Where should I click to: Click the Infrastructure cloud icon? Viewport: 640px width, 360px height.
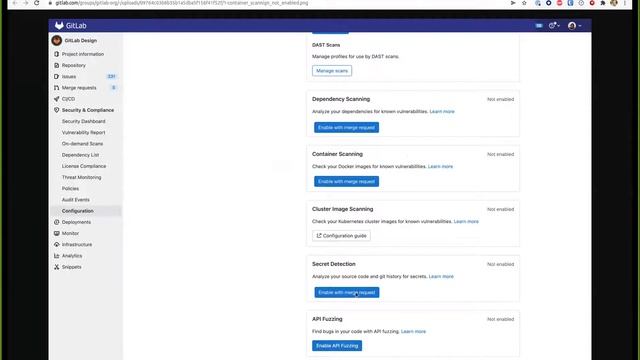point(56,244)
